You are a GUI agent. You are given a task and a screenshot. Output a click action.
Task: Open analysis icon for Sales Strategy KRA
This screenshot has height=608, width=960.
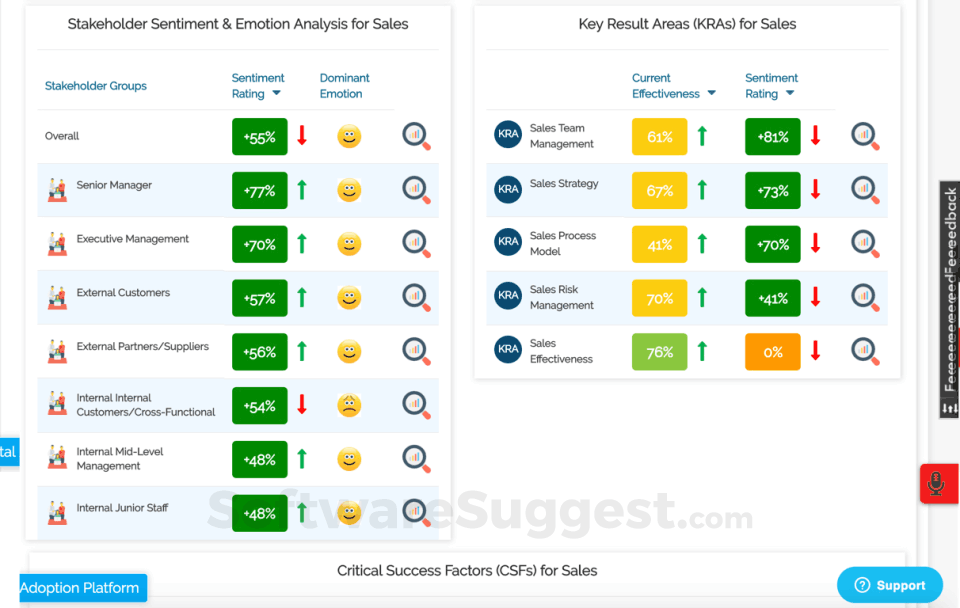pyautogui.click(x=865, y=190)
